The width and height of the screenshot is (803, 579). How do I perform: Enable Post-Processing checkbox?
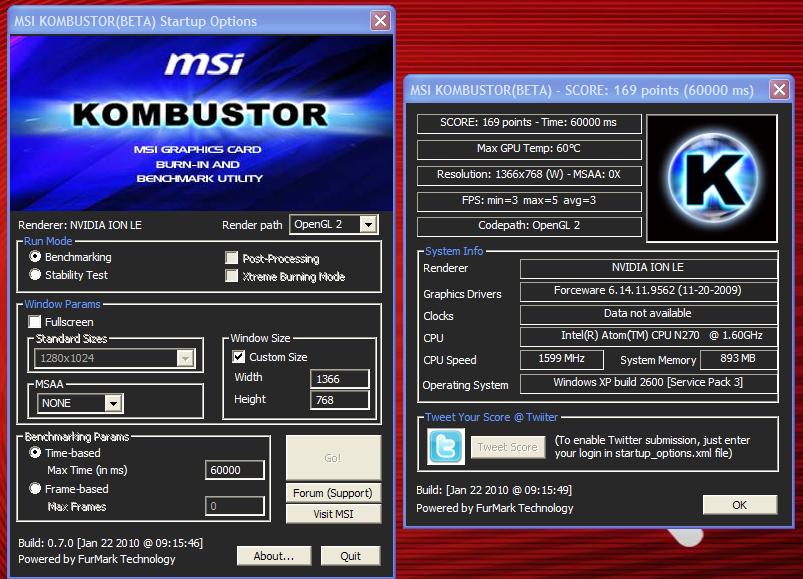[x=231, y=258]
